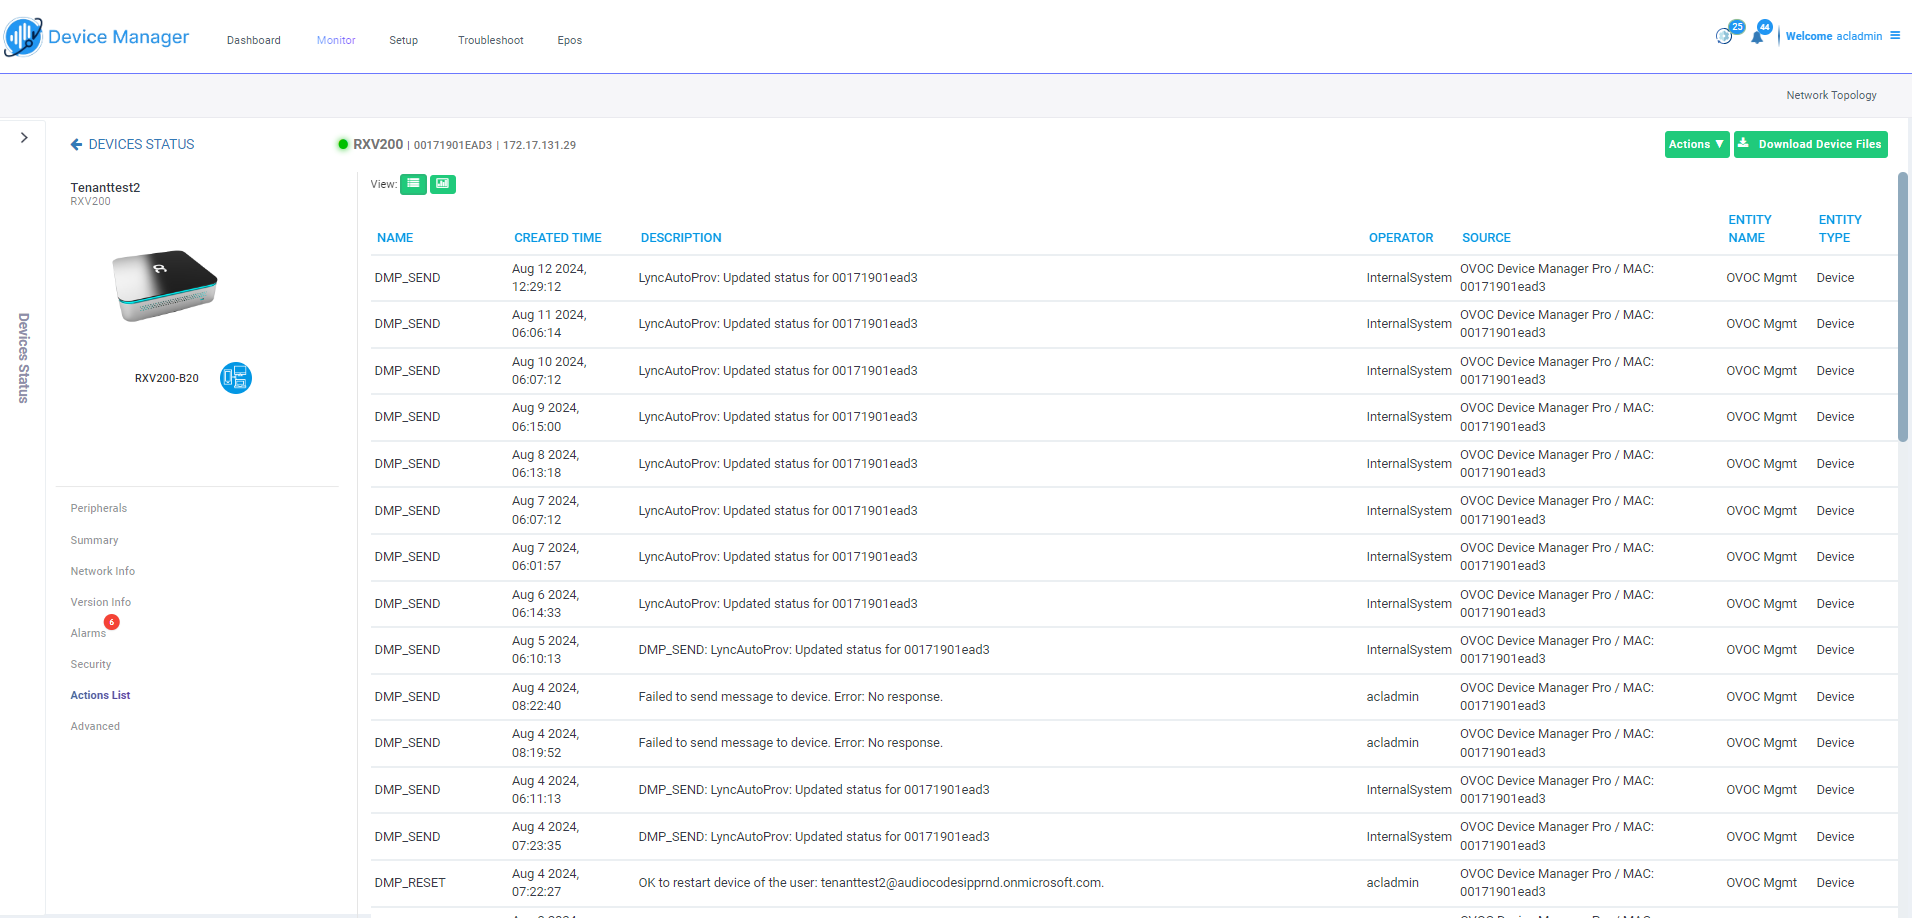
Task: Switch to list view icon
Action: [x=413, y=184]
